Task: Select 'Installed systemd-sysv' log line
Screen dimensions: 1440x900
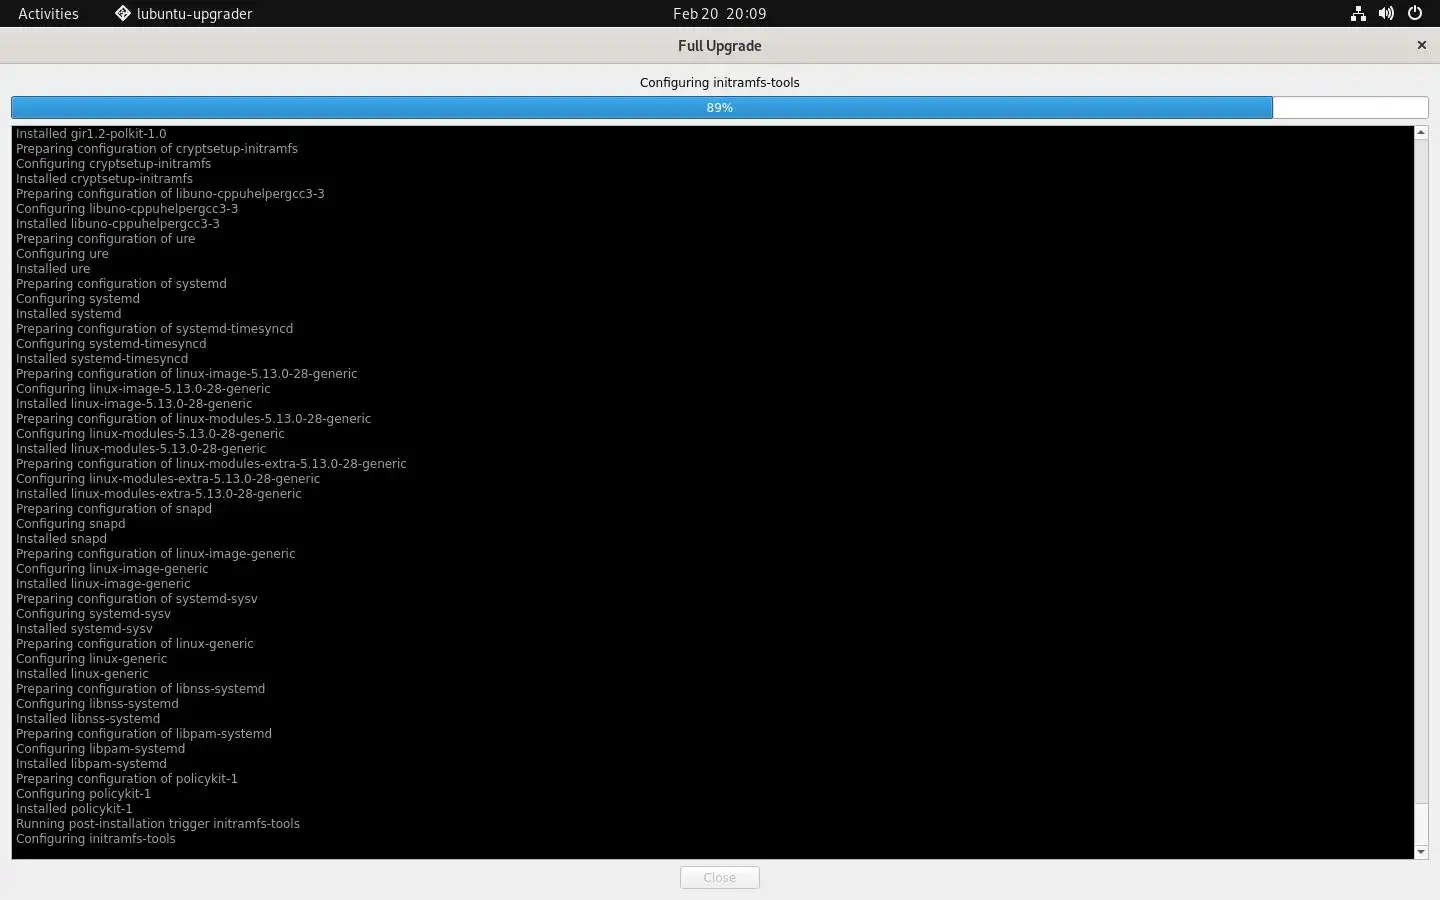Action: click(x=84, y=628)
